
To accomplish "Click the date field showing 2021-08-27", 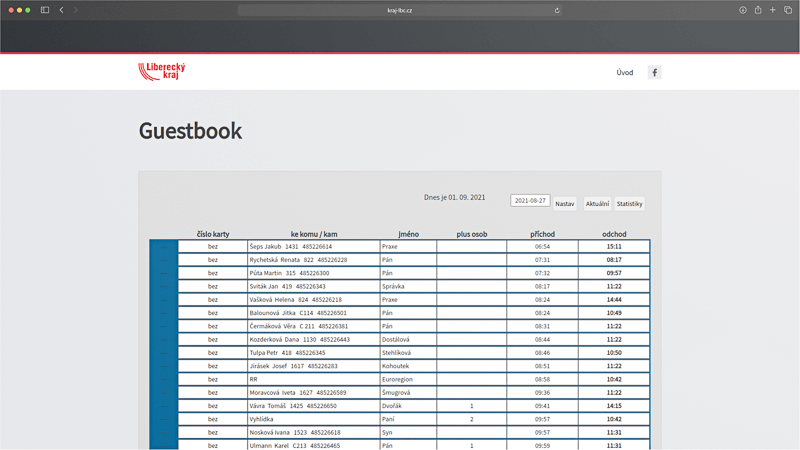I will pos(530,201).
